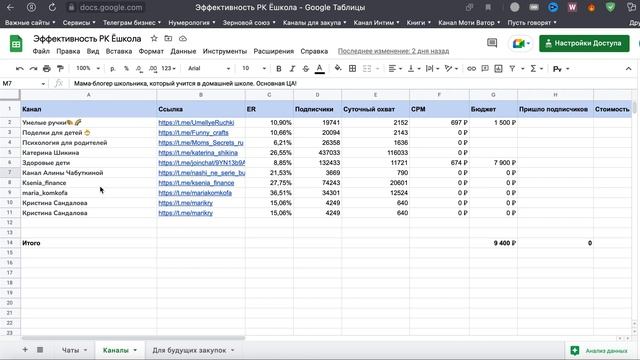The height and width of the screenshot is (360, 640).
Task: Click the formula bar text
Action: point(185,83)
